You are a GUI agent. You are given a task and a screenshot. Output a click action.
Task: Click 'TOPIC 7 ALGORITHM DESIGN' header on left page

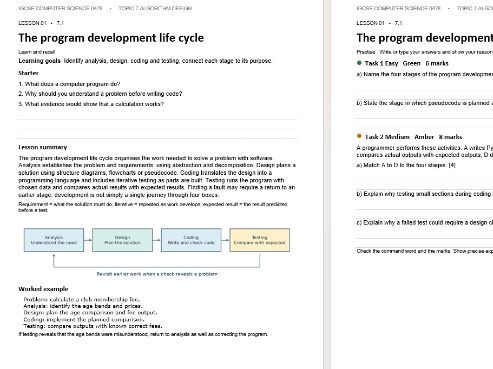(155, 8)
